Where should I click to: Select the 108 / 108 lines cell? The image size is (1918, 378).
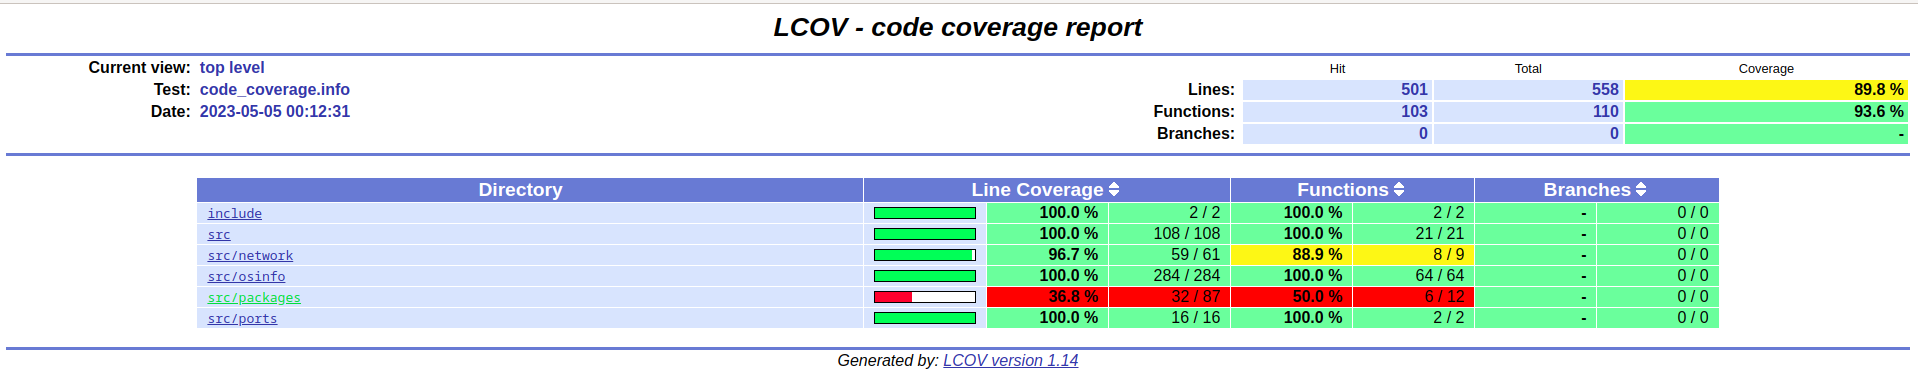click(x=1169, y=234)
